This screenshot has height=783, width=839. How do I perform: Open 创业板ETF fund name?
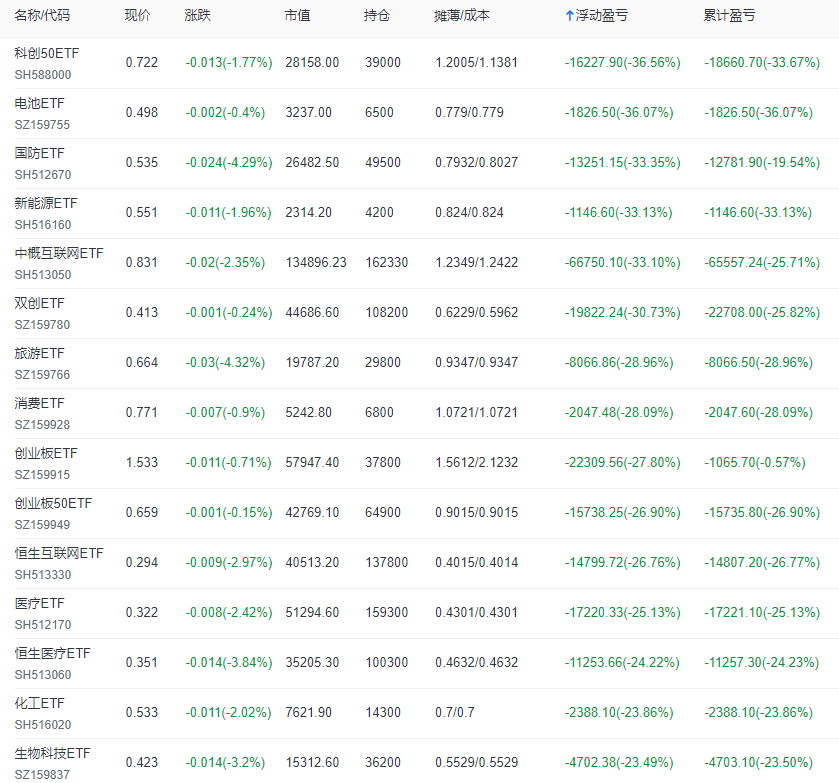point(46,453)
